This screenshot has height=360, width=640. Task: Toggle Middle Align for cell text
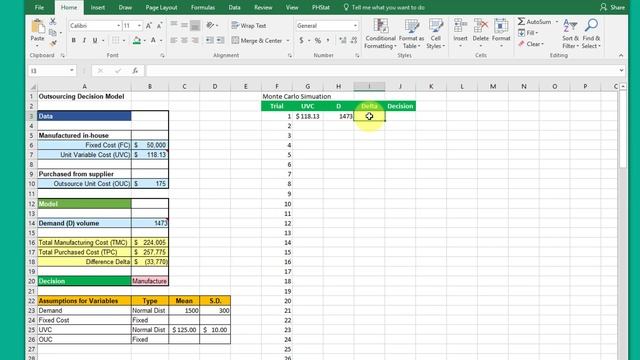(184, 25)
